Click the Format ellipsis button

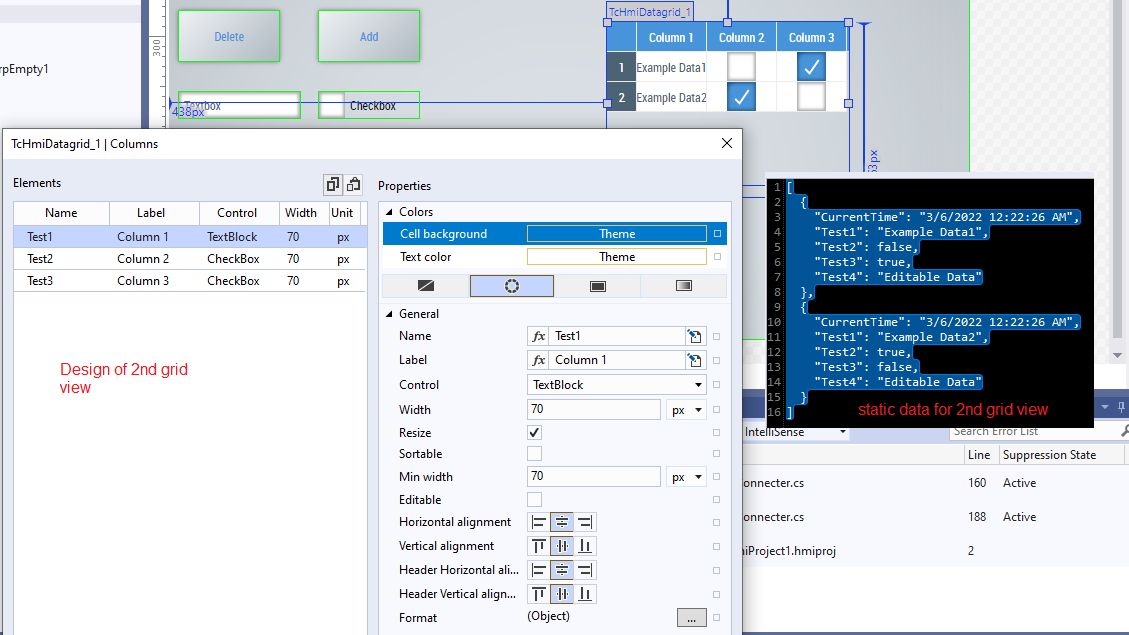pyautogui.click(x=691, y=617)
